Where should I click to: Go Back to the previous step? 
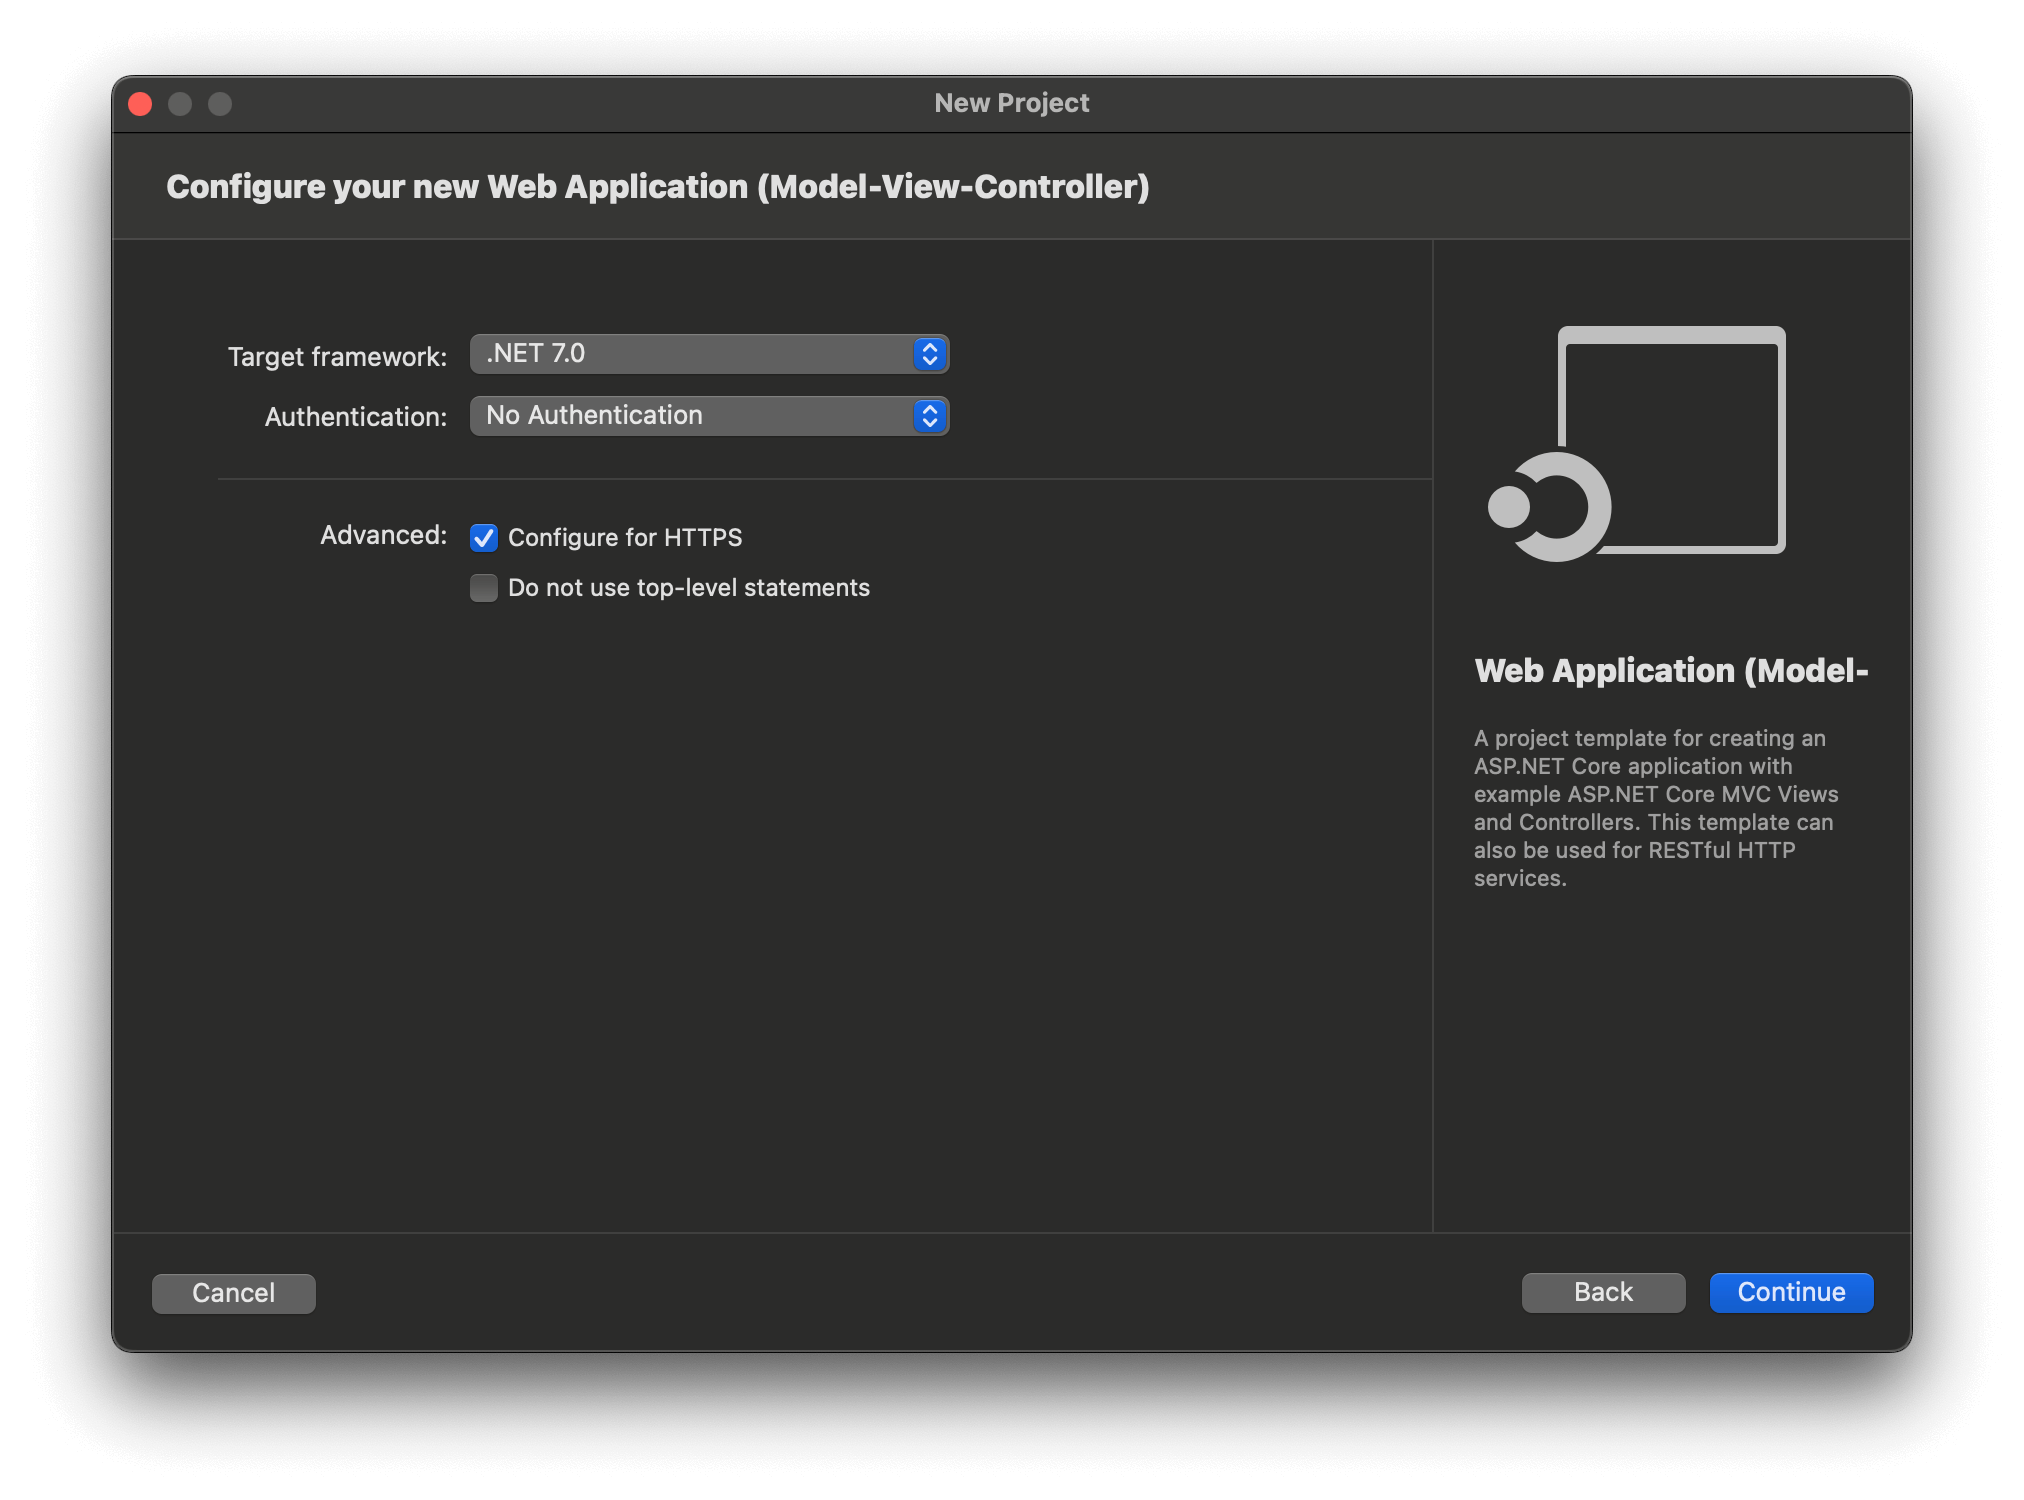tap(1603, 1292)
